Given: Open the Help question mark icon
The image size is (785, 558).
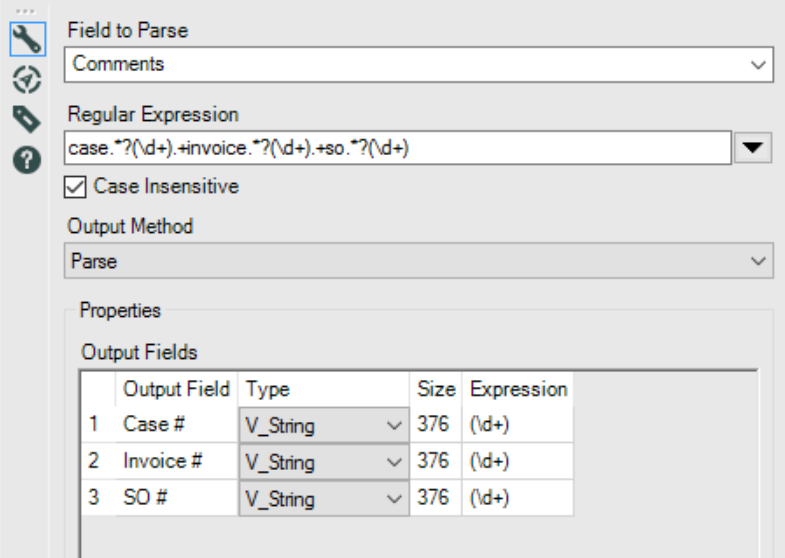Looking at the screenshot, I should (x=25, y=158).
